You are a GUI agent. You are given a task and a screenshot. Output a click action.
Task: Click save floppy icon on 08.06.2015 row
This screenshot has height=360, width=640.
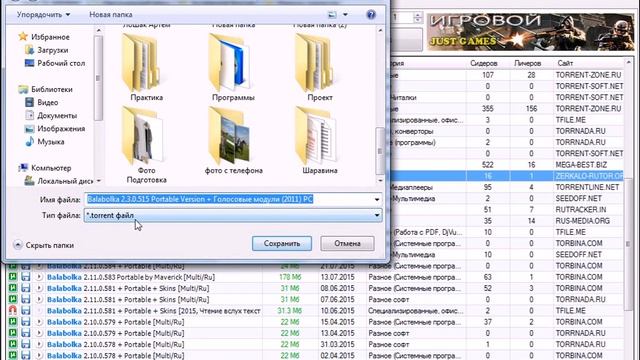coord(26,288)
